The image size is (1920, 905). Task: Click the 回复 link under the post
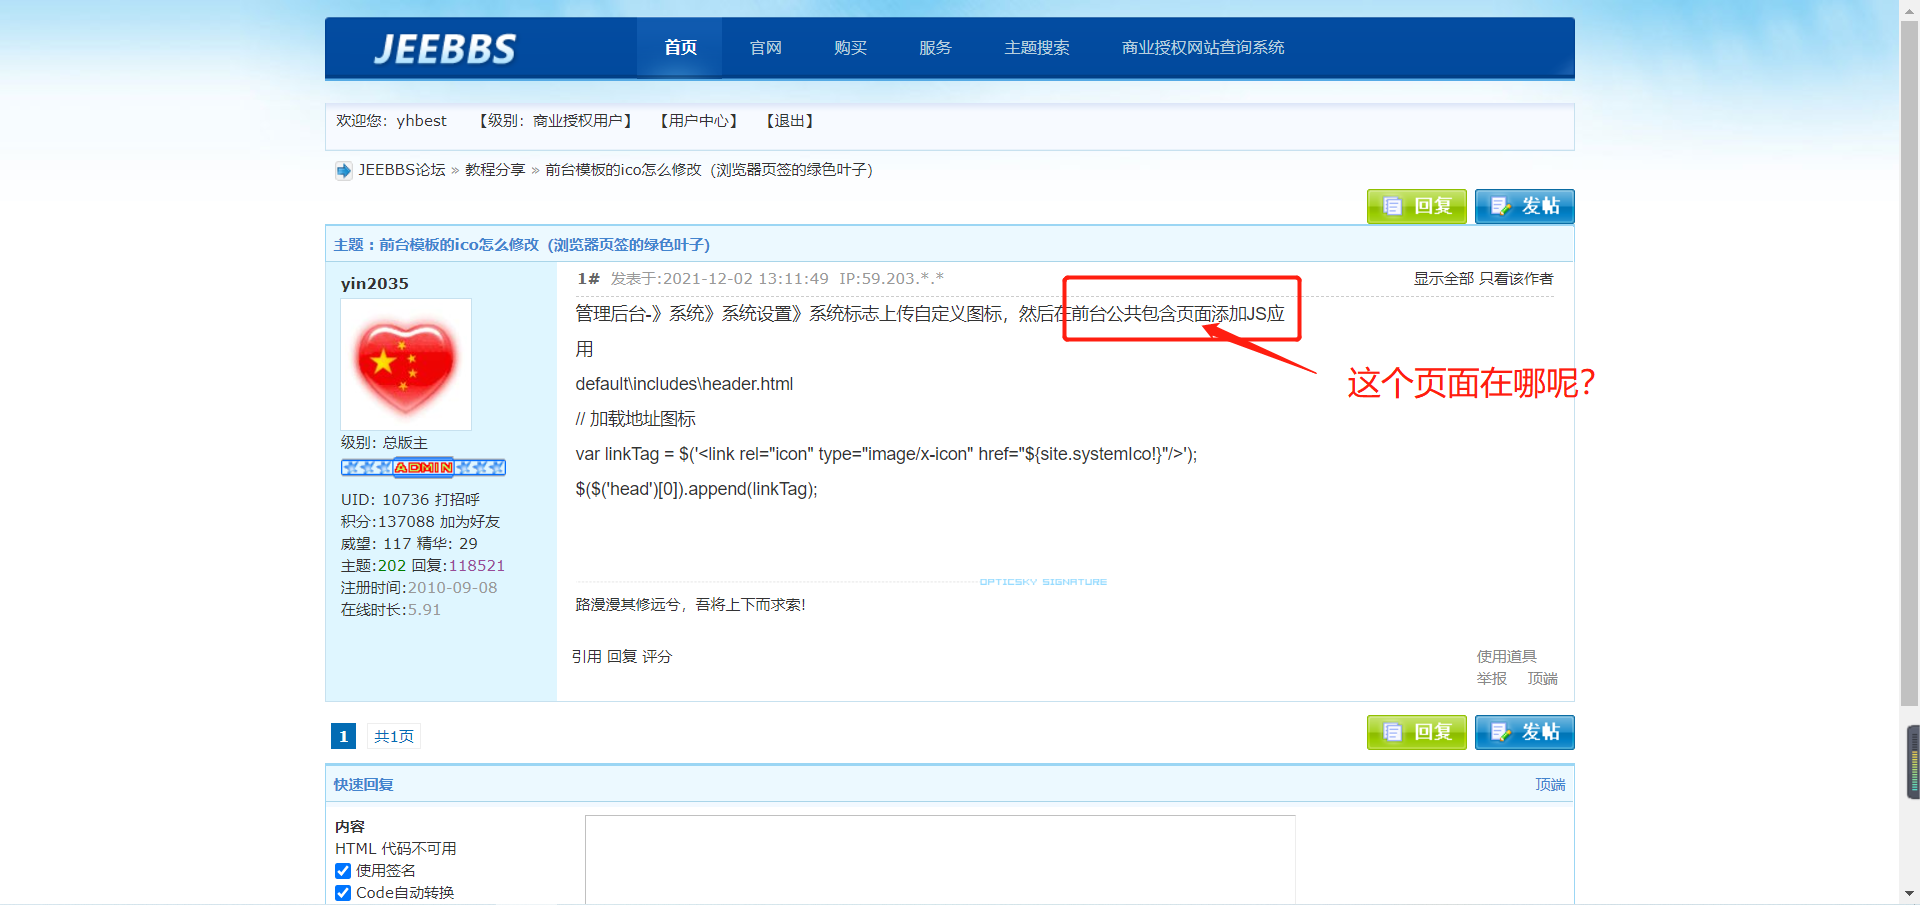622,657
